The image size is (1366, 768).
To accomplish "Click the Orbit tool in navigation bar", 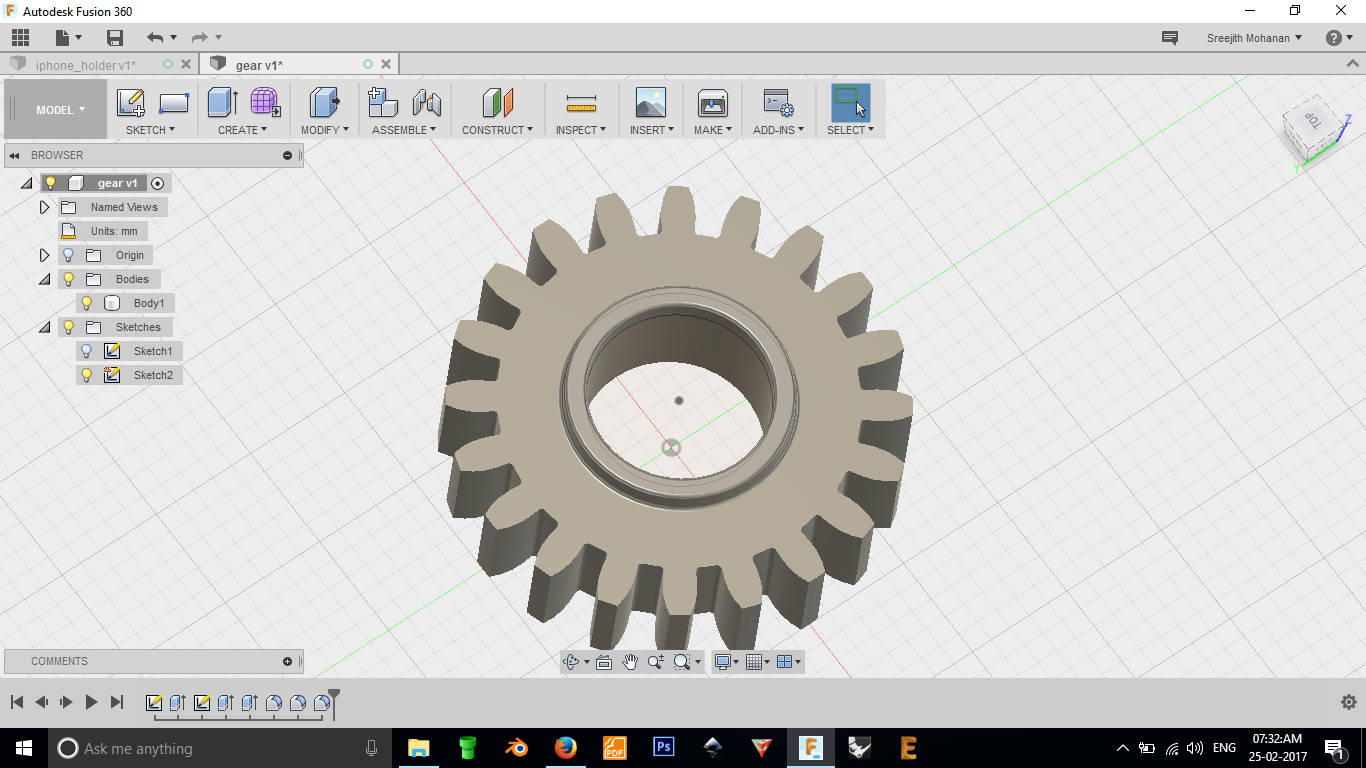I will pyautogui.click(x=572, y=662).
